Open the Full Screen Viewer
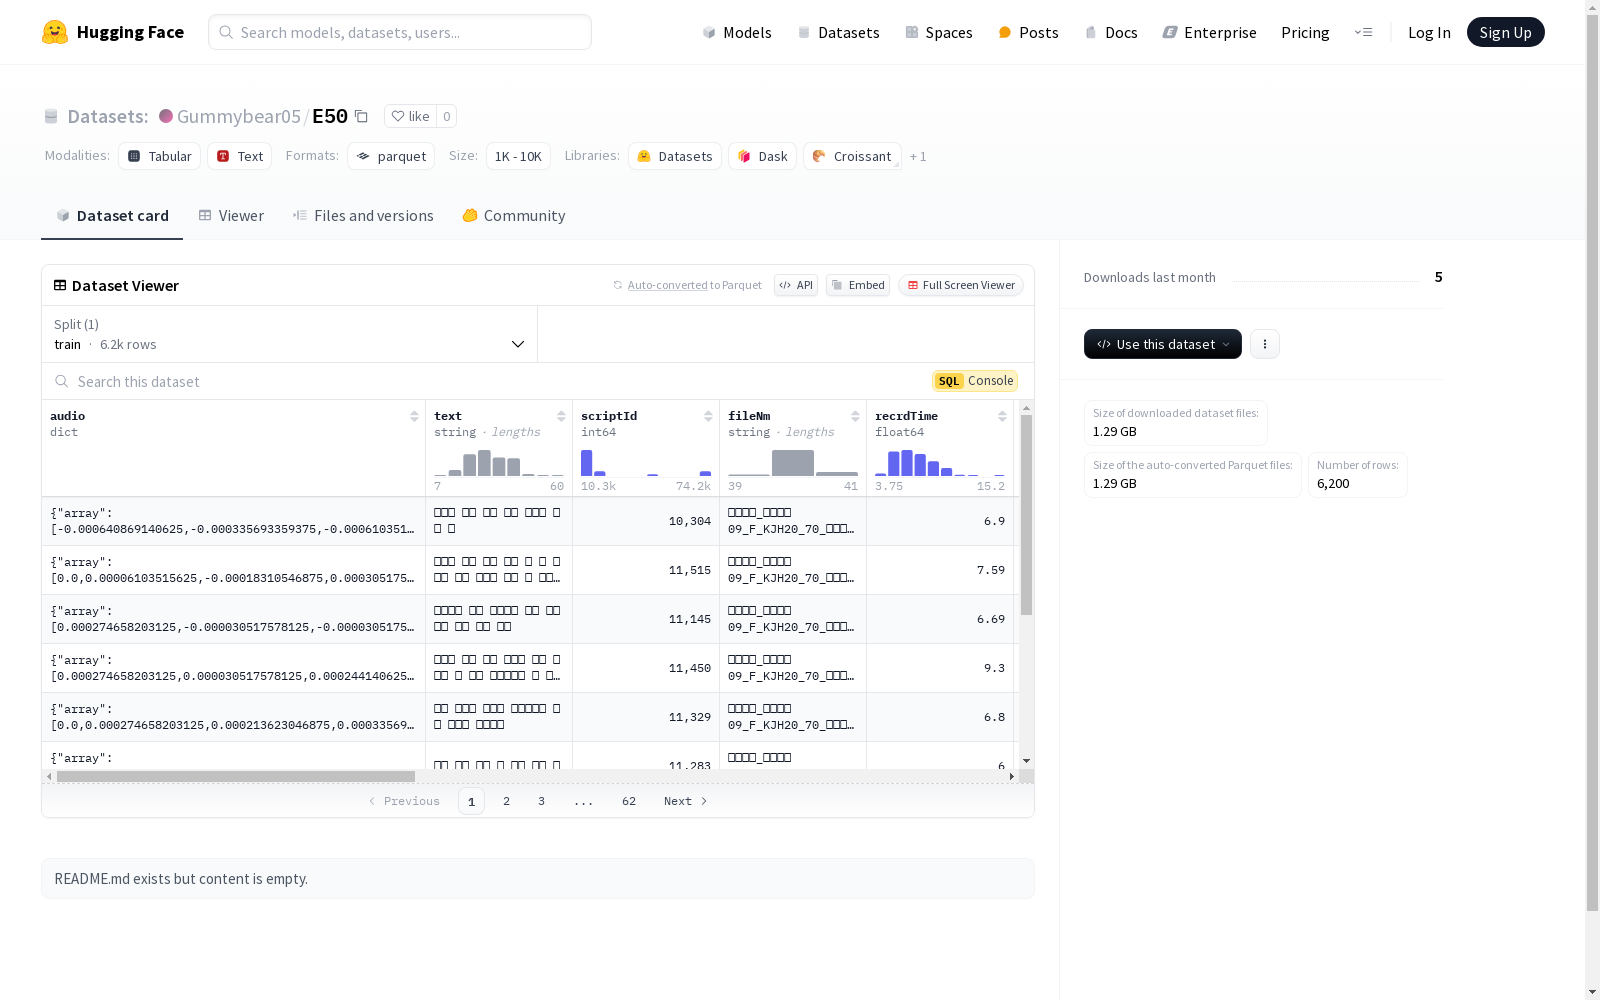The width and height of the screenshot is (1600, 1000). pyautogui.click(x=961, y=285)
